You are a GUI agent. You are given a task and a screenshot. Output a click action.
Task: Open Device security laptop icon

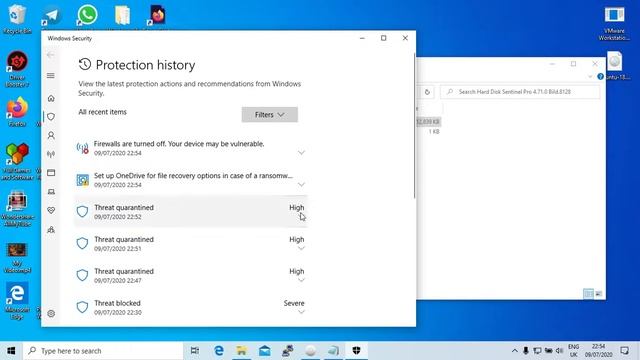pyautogui.click(x=51, y=191)
